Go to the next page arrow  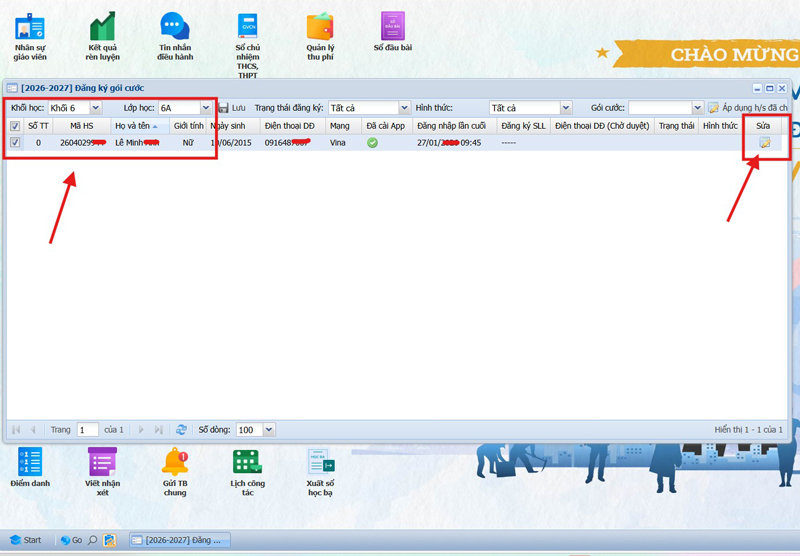pos(141,429)
